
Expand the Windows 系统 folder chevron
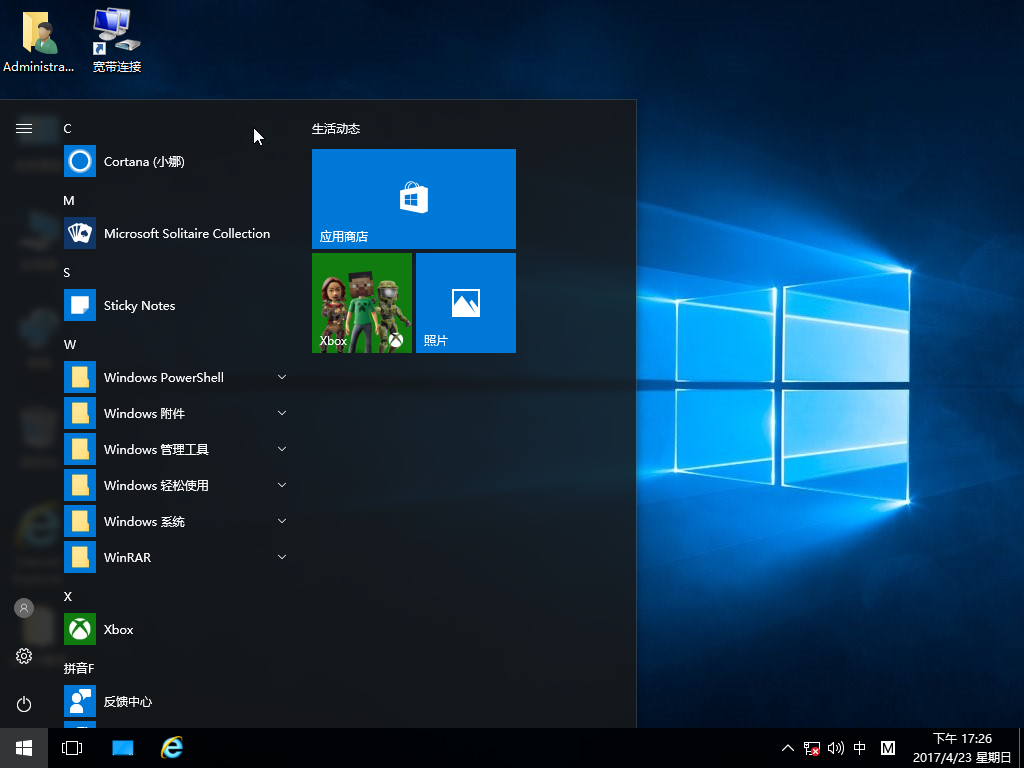coord(282,520)
